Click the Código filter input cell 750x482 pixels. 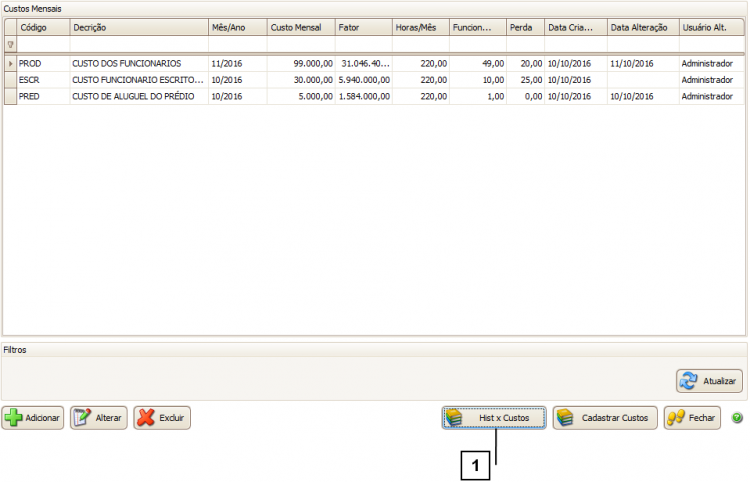click(x=42, y=45)
